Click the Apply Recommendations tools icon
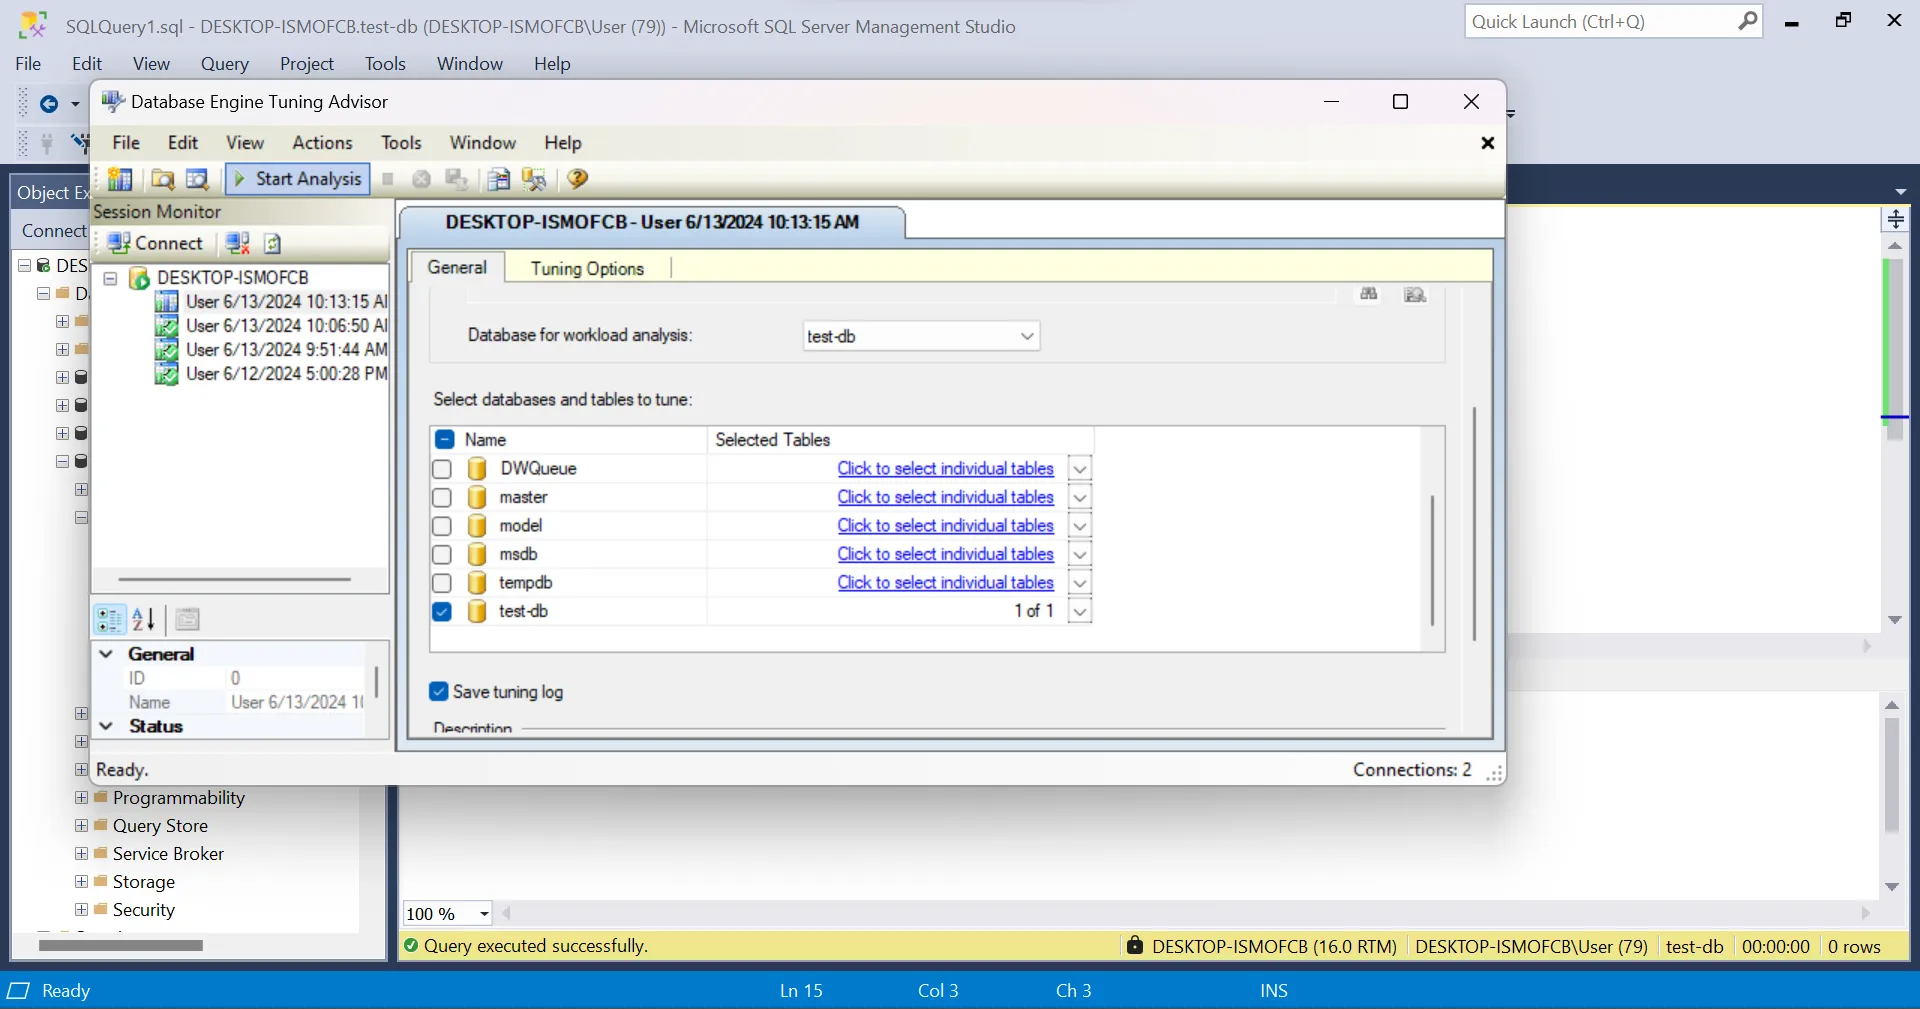This screenshot has width=1920, height=1009. 535,179
